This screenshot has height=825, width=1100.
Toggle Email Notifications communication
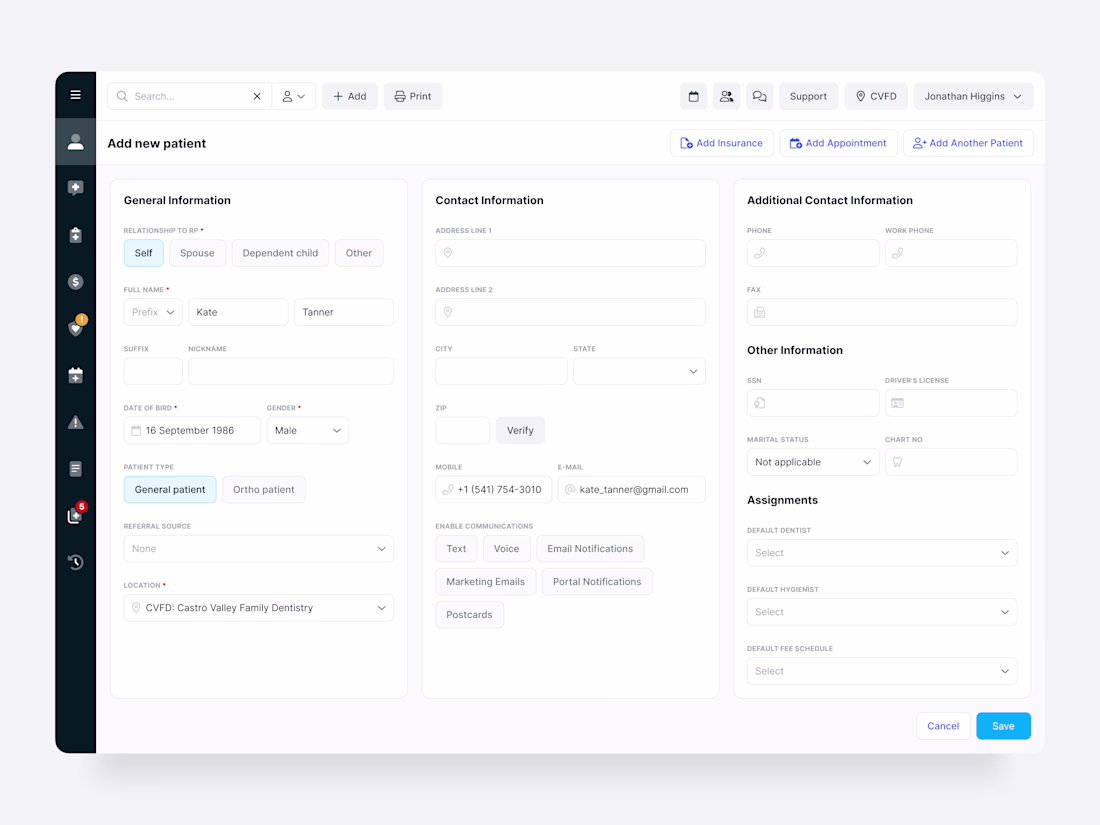tap(590, 549)
